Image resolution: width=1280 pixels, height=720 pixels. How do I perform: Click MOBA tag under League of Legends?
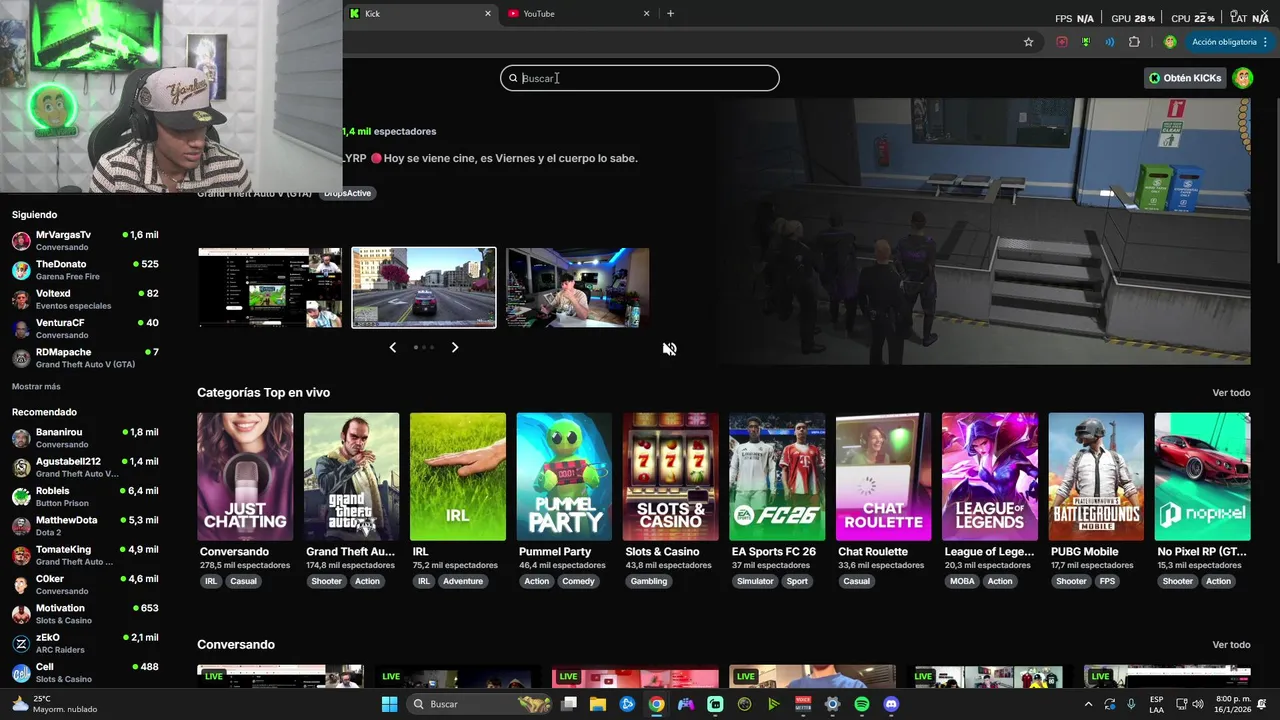tap(962, 581)
